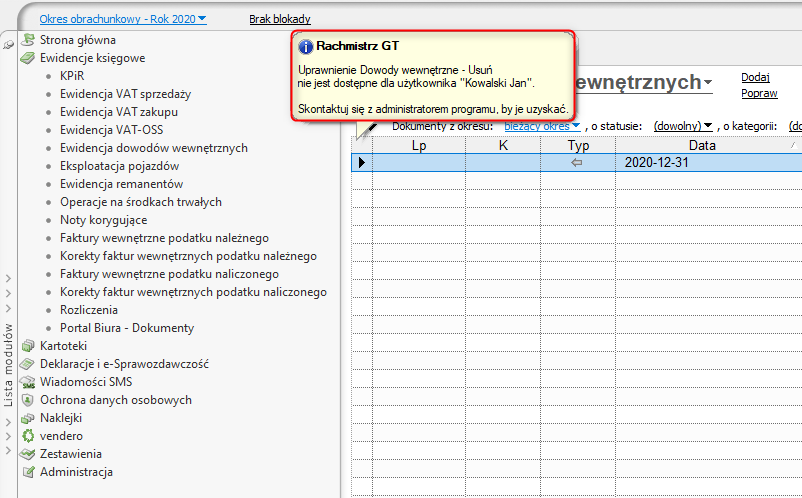Click the blue info icon in Rachmistrz GT tooltip
This screenshot has height=498, width=802.
(305, 47)
